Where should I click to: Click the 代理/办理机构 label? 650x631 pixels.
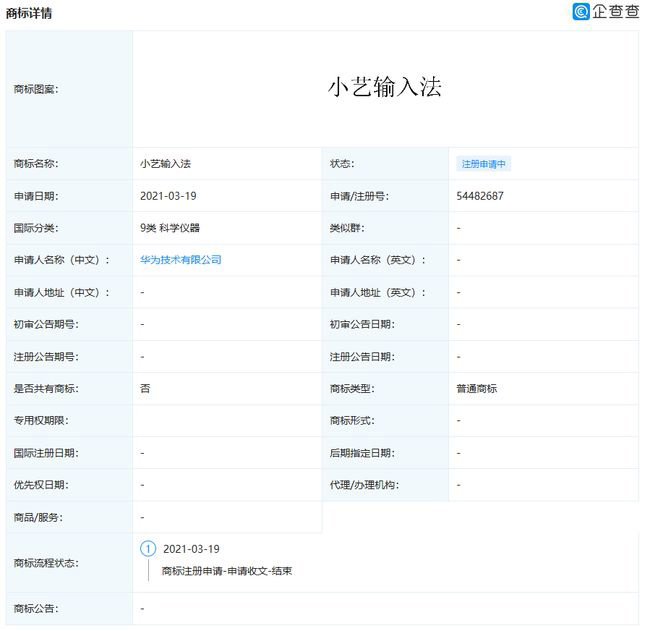tap(364, 485)
